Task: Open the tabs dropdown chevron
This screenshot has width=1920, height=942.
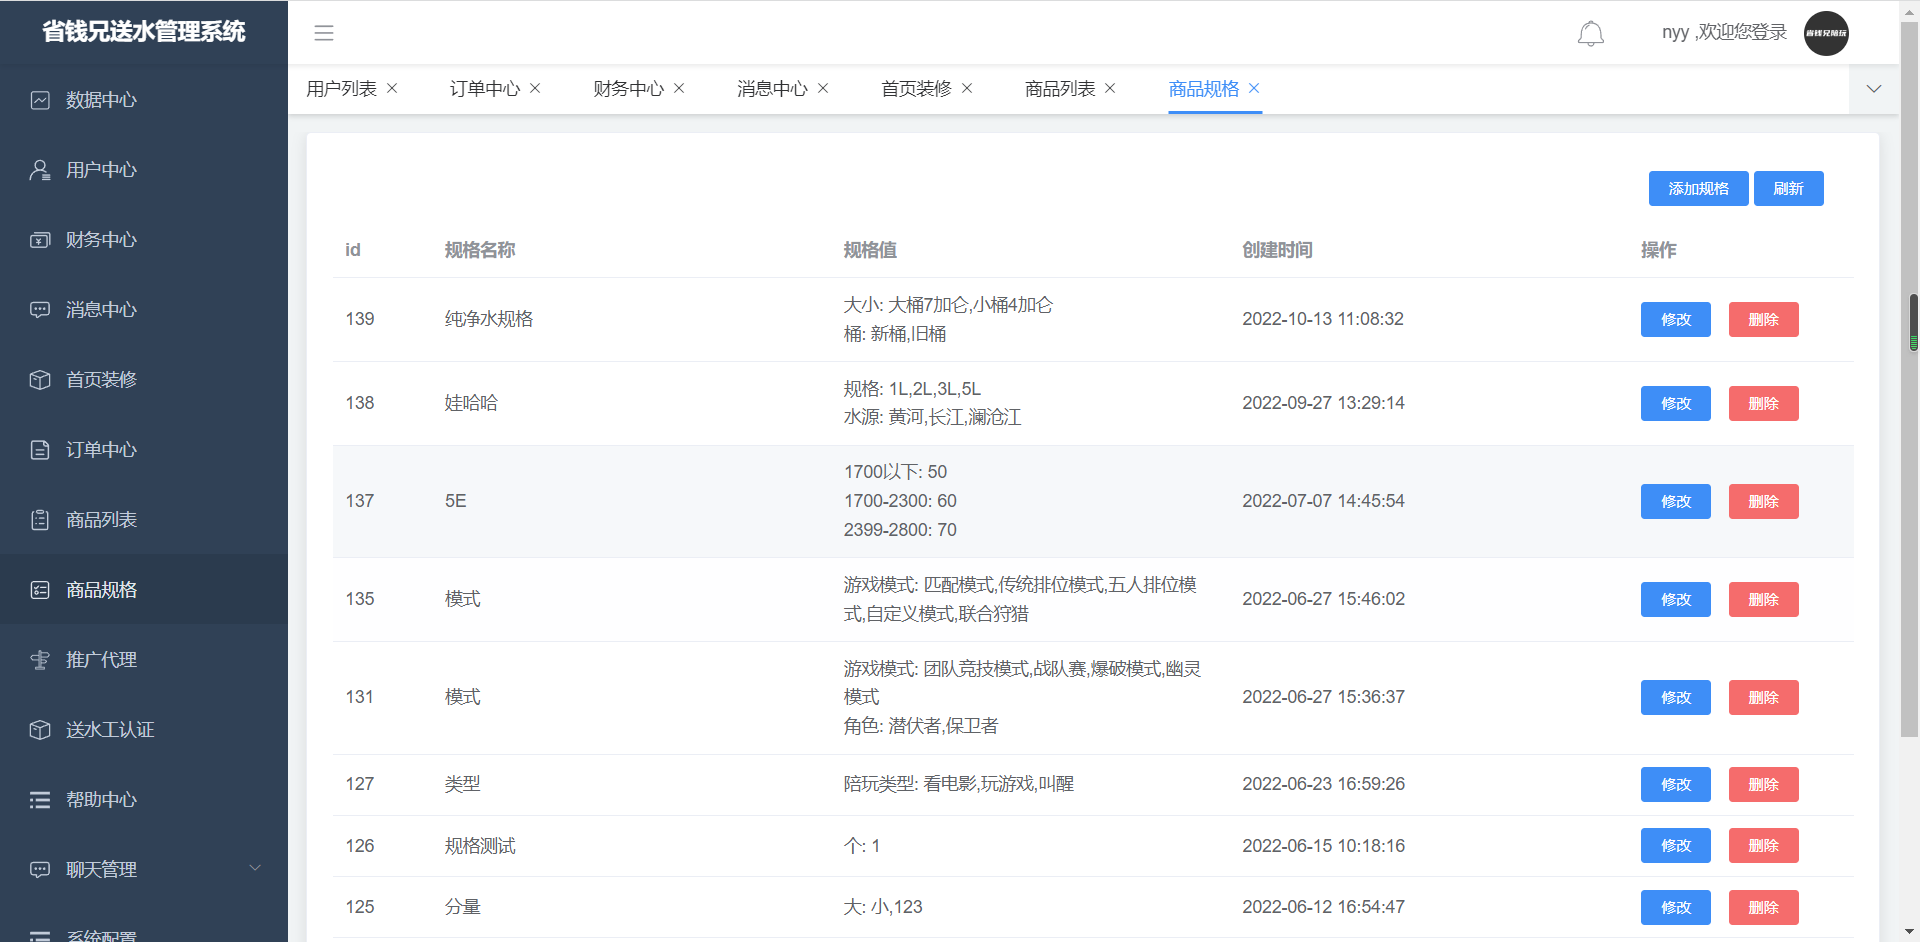Action: (1874, 89)
